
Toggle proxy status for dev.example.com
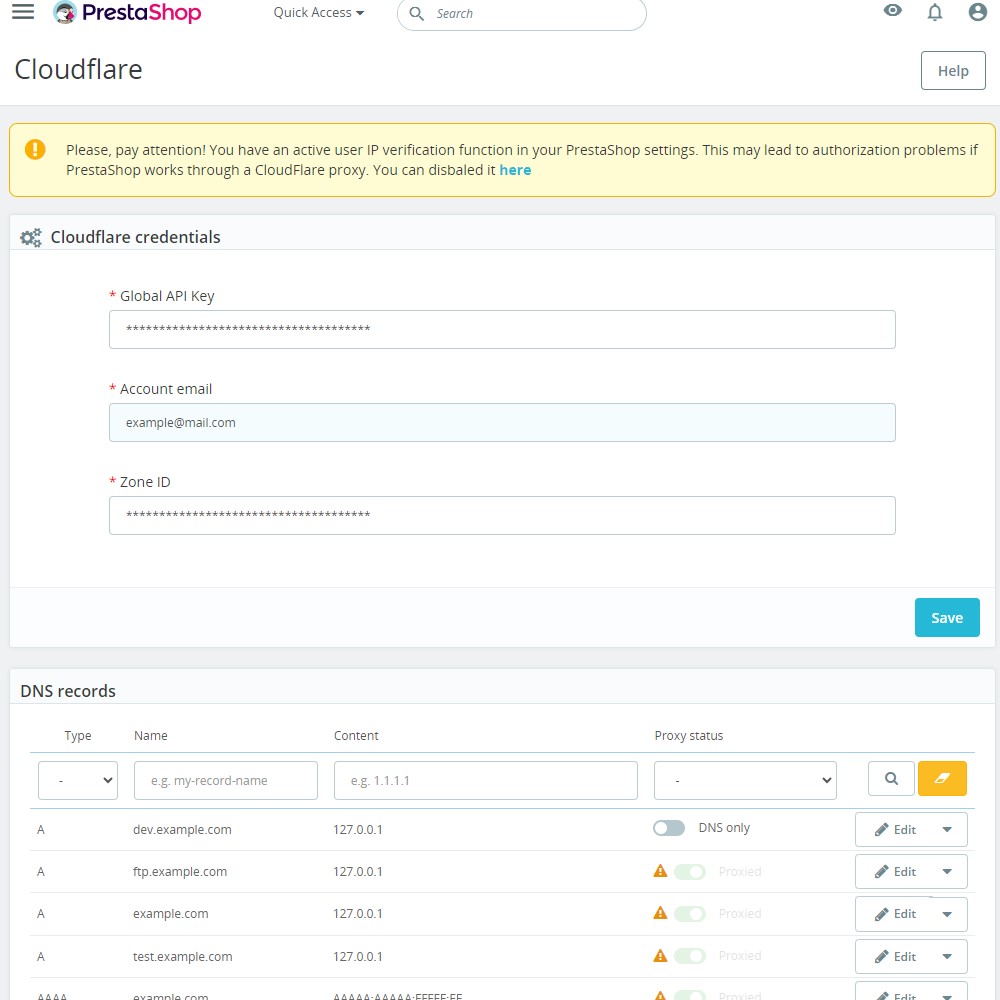click(x=668, y=828)
